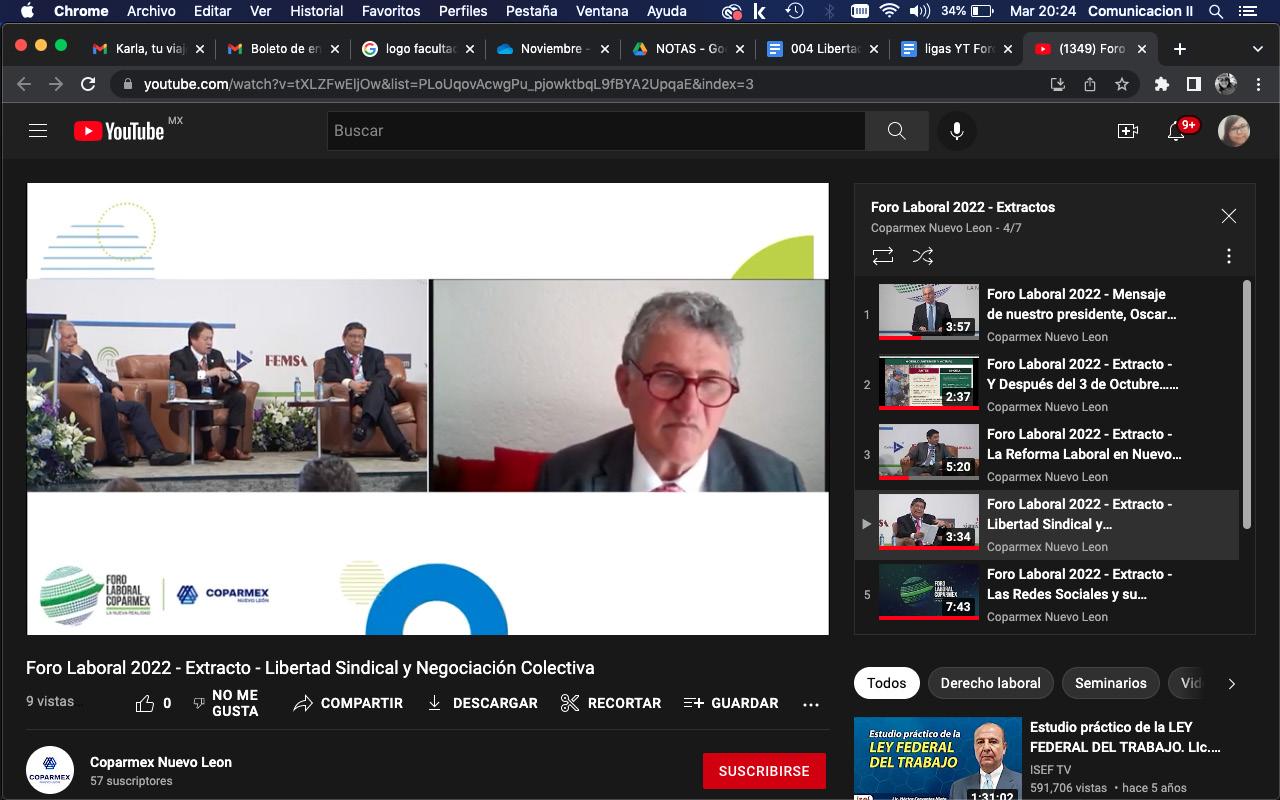Click GUARDAR to save to a playlist

731,703
